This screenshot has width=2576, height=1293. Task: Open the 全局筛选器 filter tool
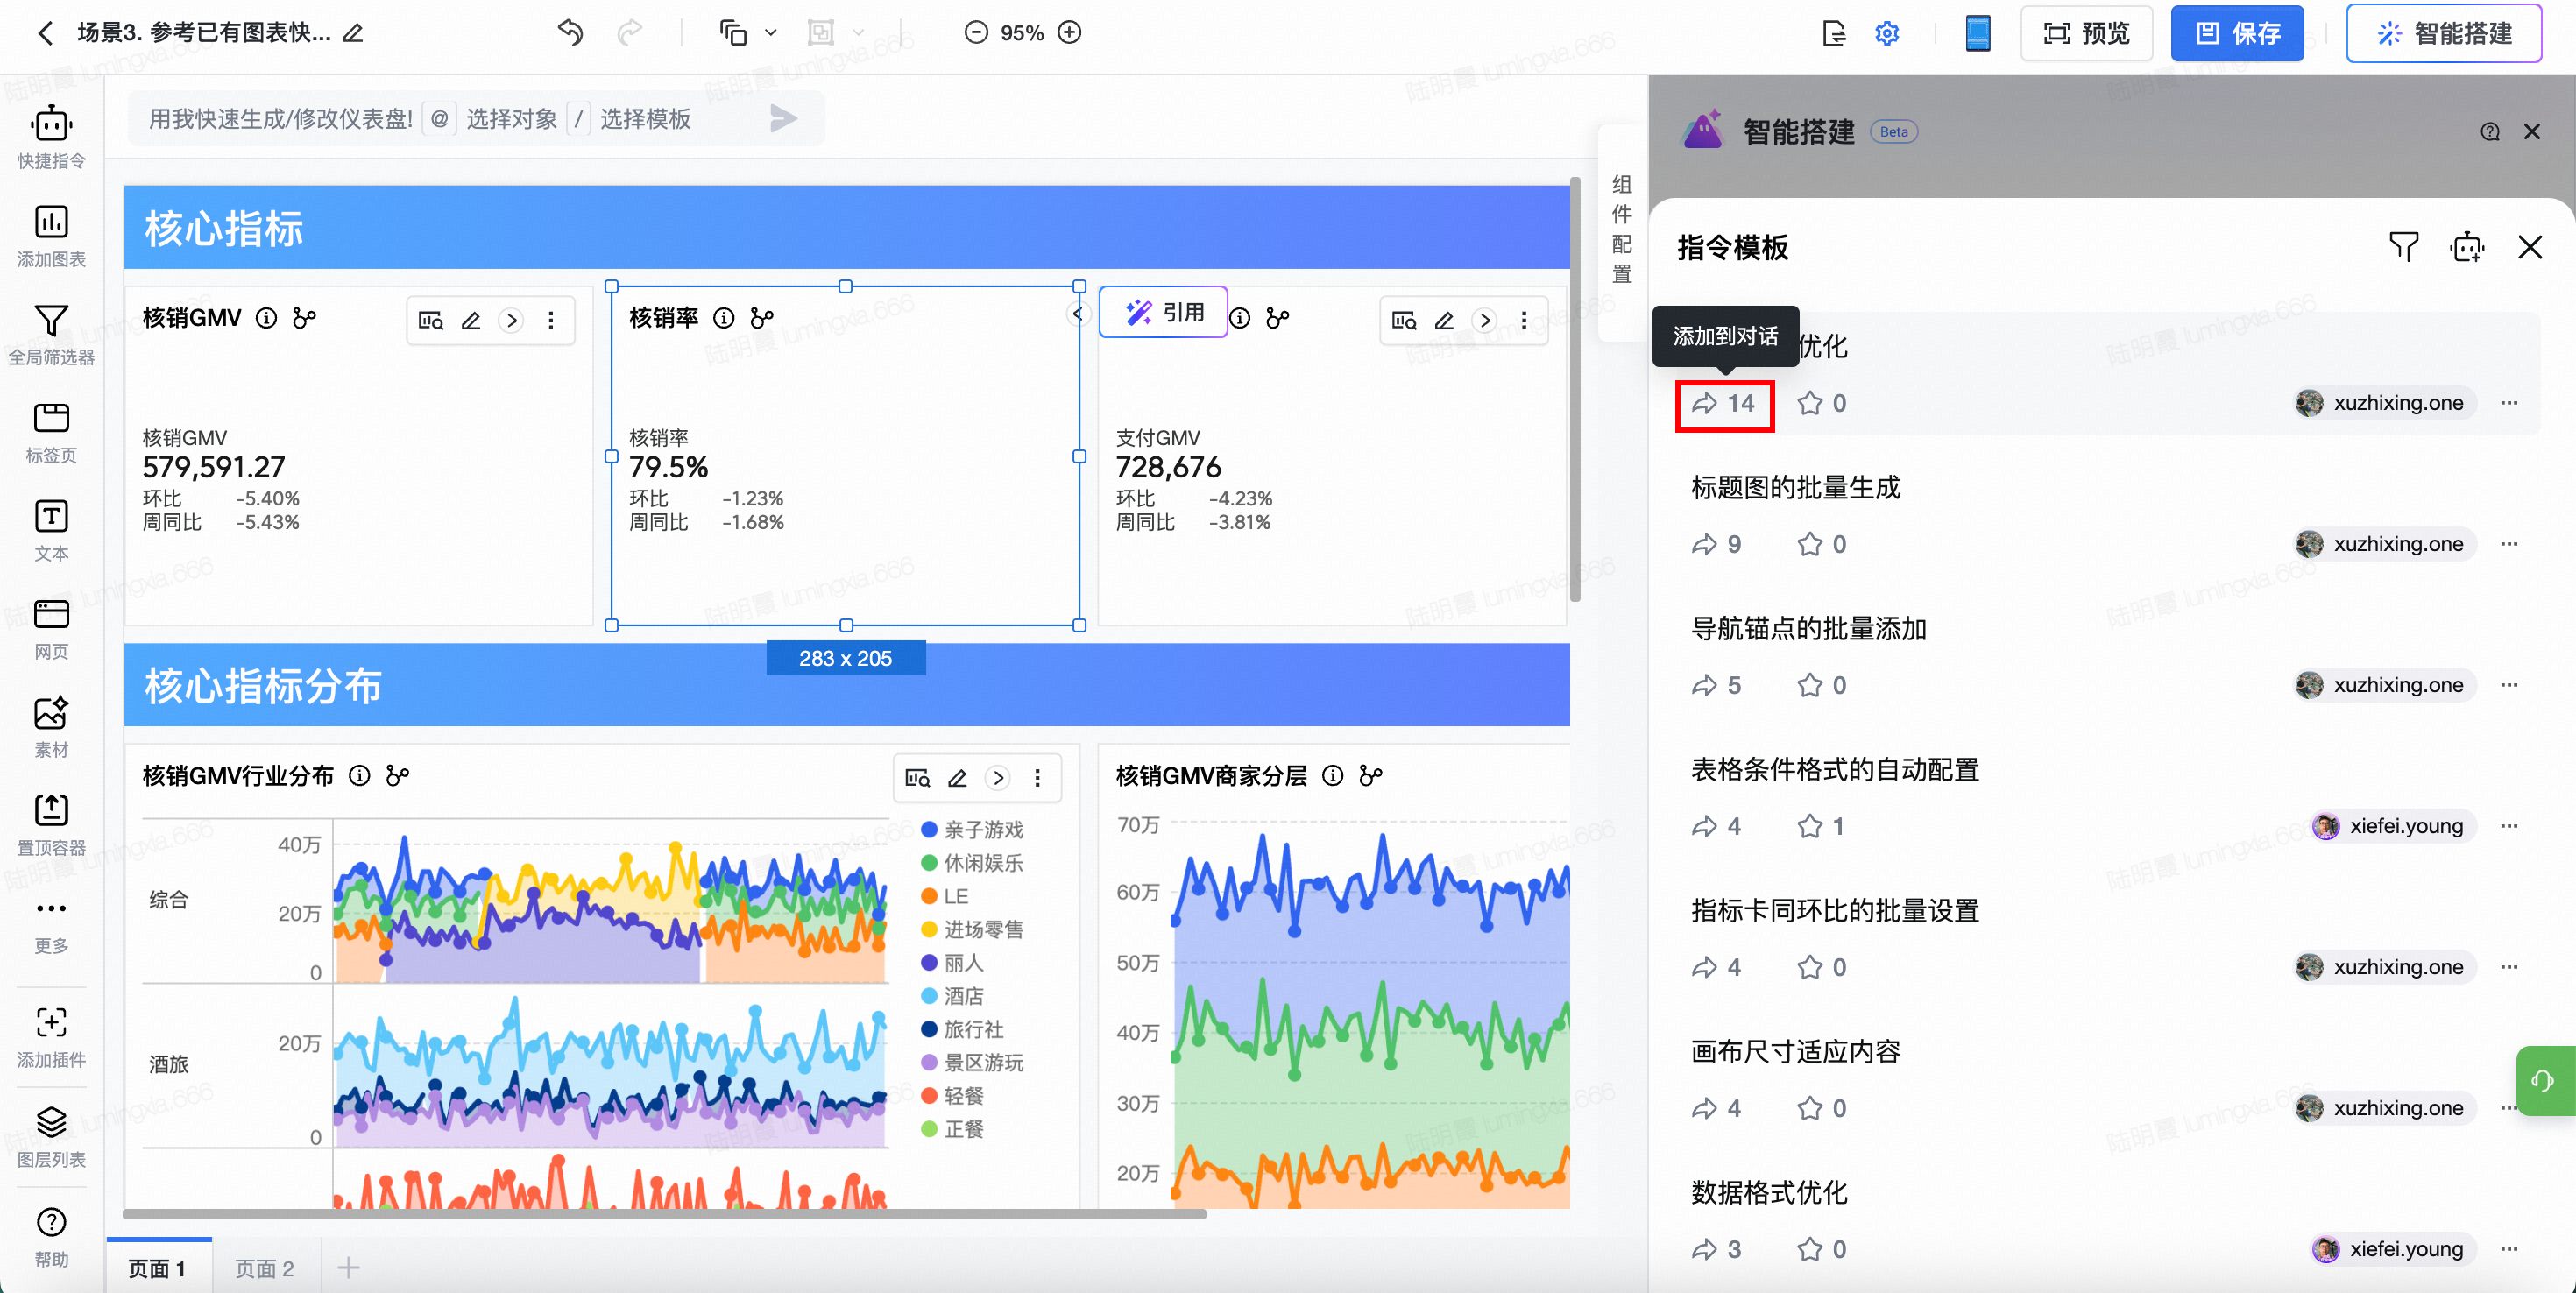51,321
